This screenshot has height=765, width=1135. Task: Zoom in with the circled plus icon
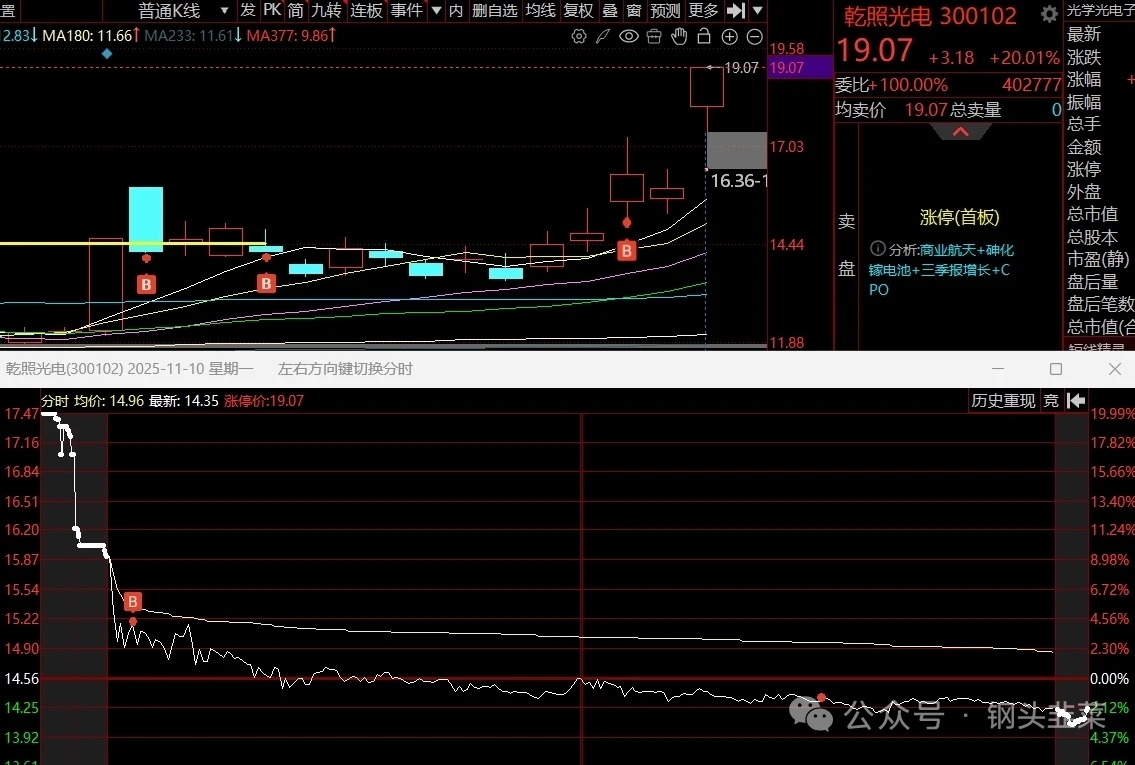pos(730,36)
